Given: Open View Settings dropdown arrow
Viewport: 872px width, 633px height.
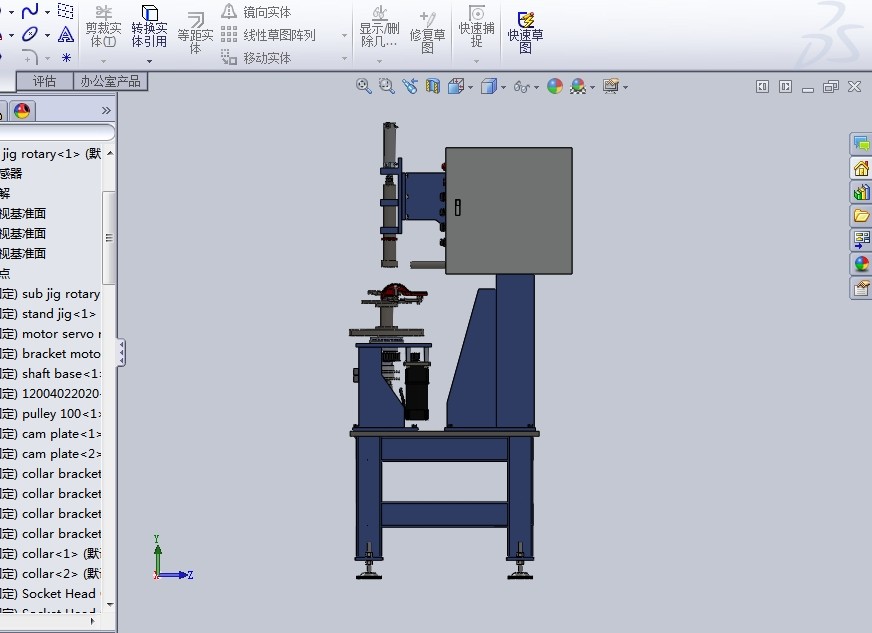Looking at the screenshot, I should pyautogui.click(x=626, y=87).
